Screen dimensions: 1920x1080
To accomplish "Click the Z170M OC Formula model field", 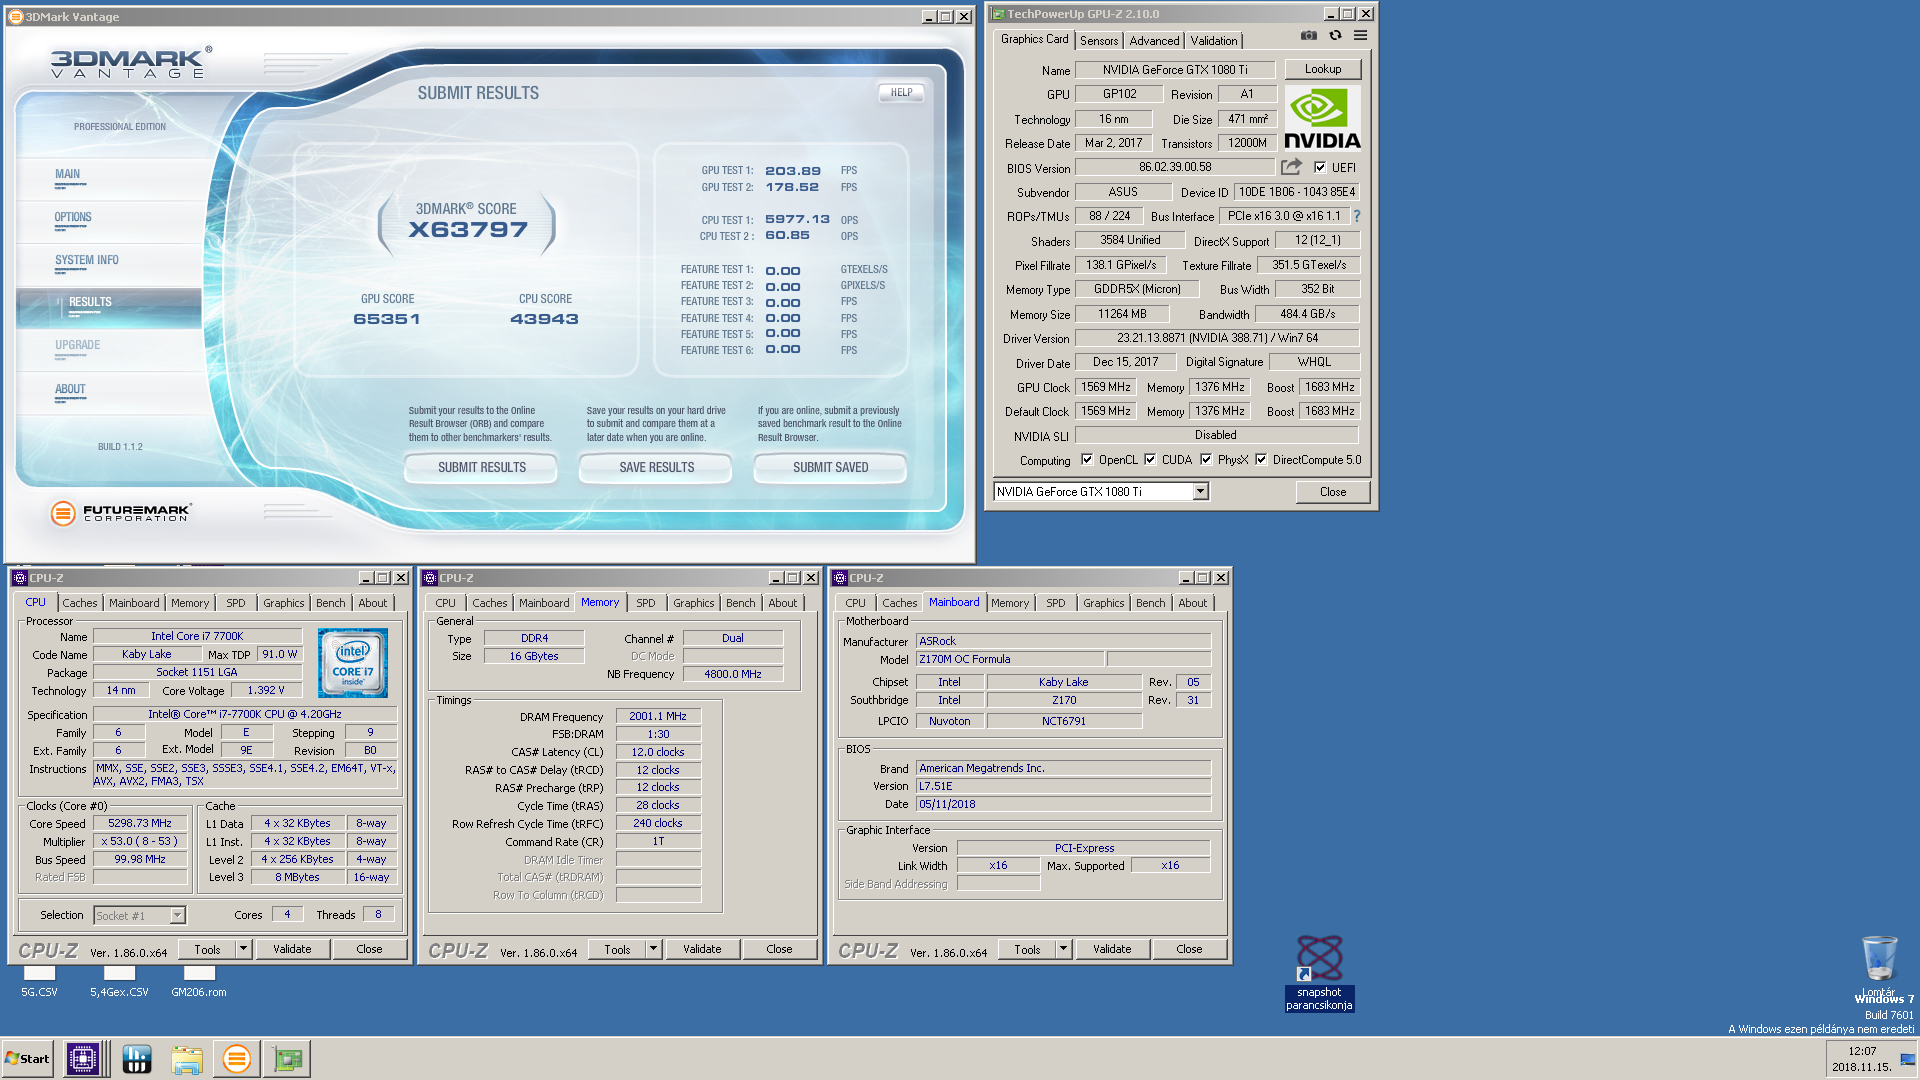I will pos(1010,659).
